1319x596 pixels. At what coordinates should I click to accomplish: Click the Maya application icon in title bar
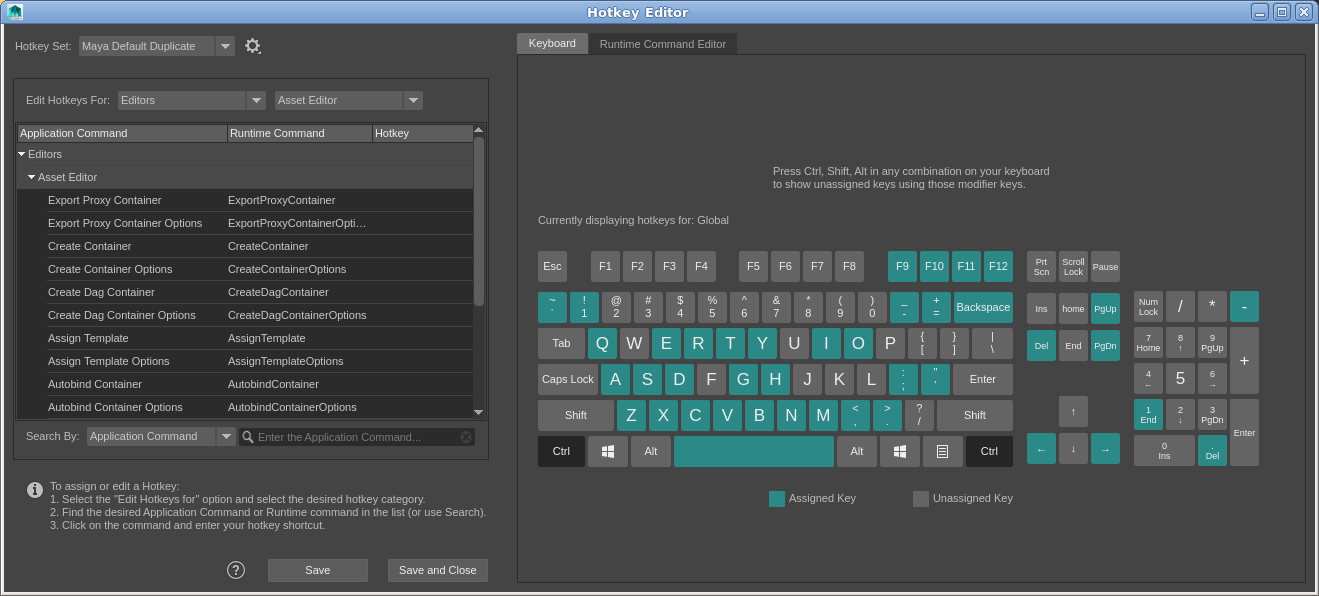(x=14, y=12)
